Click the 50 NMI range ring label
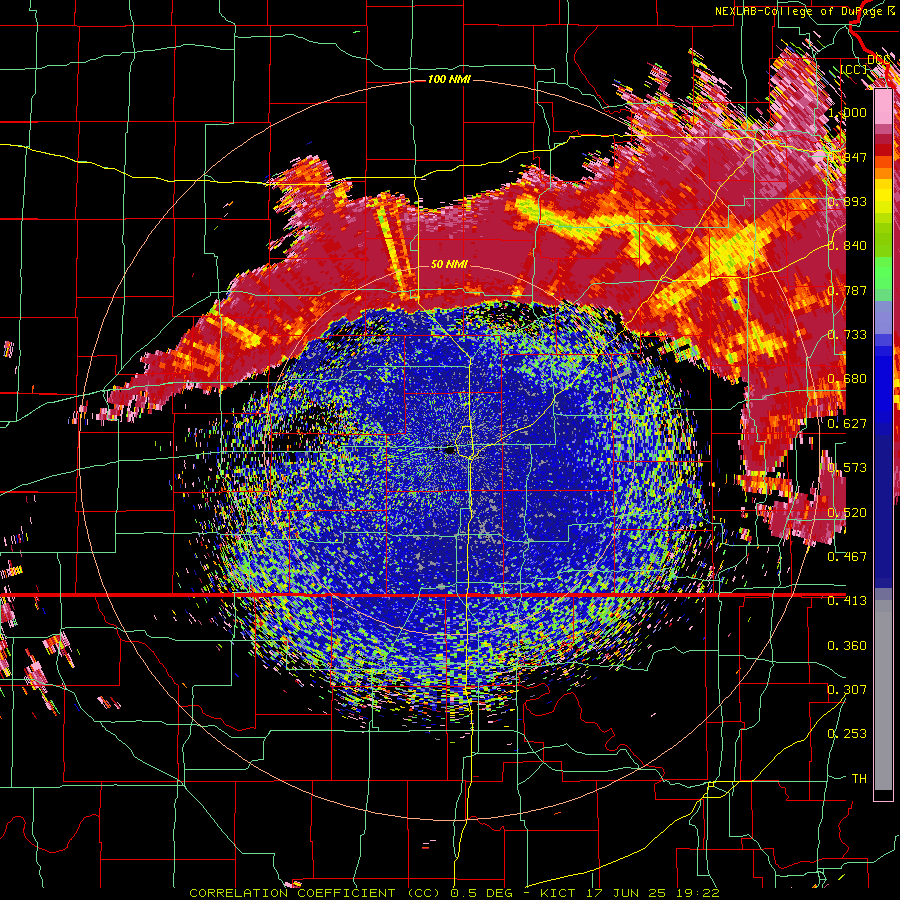Viewport: 900px width, 900px height. point(449,264)
